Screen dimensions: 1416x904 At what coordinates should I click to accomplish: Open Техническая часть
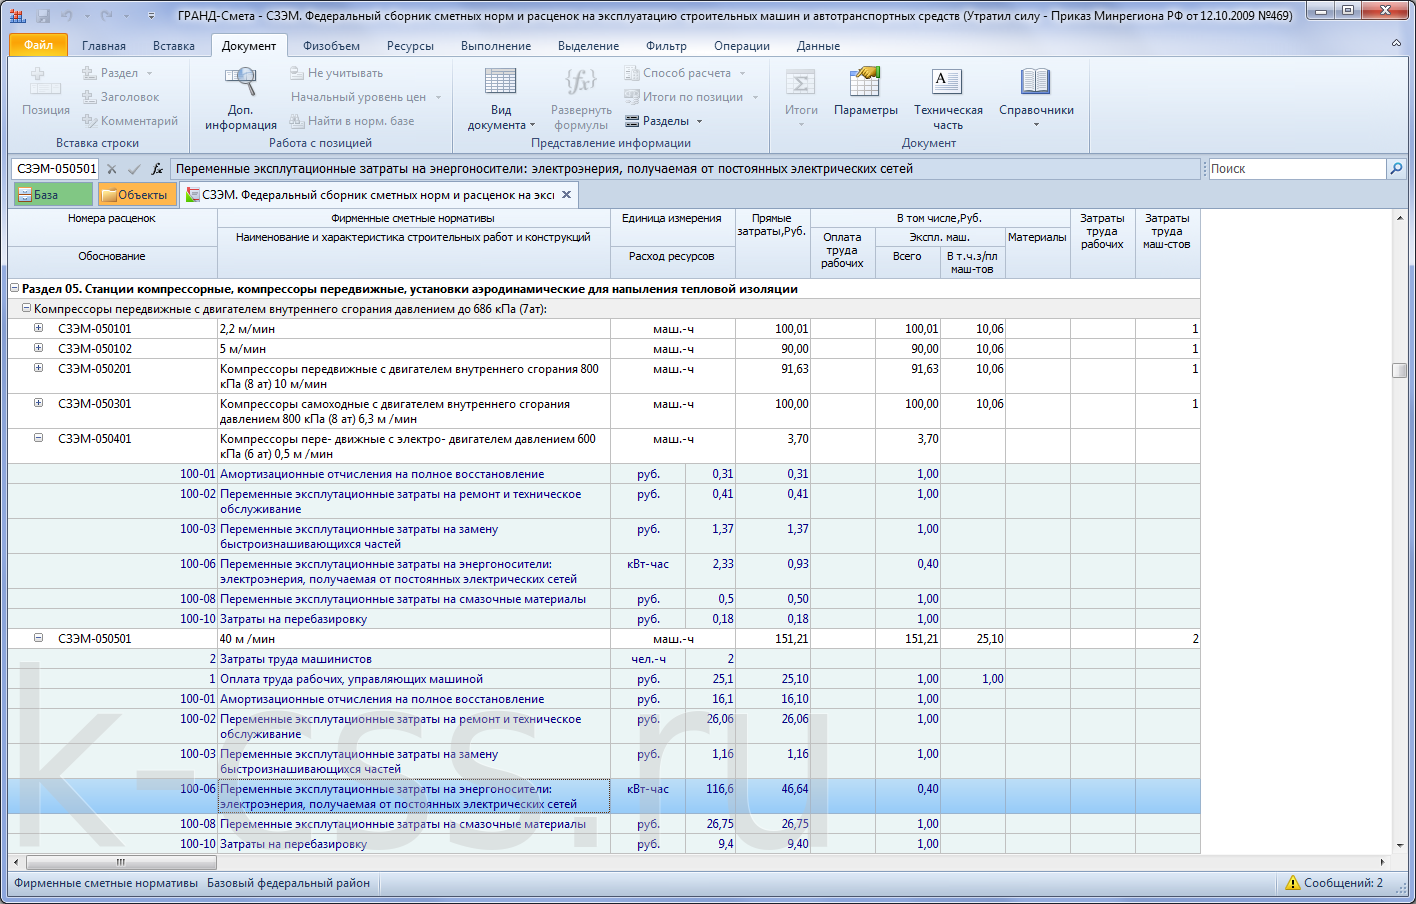pos(948,98)
